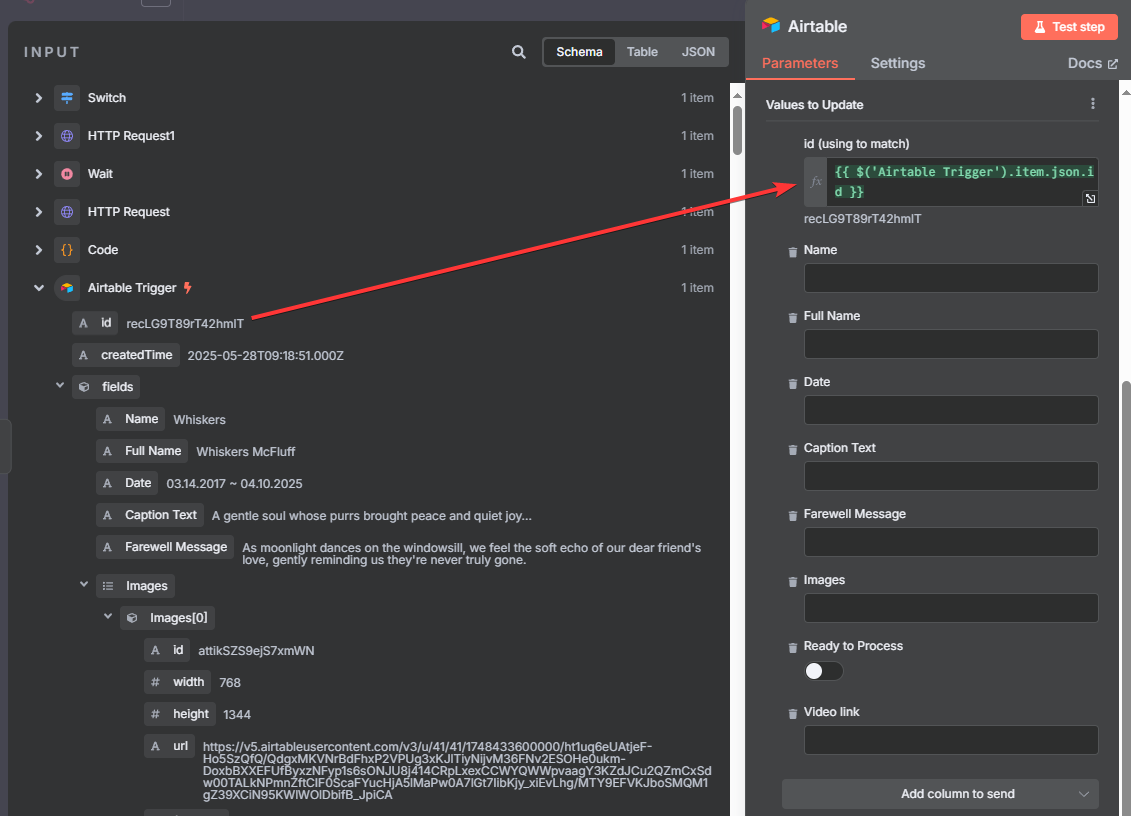Image resolution: width=1131 pixels, height=816 pixels.
Task: Switch to Schema view
Action: pos(579,52)
